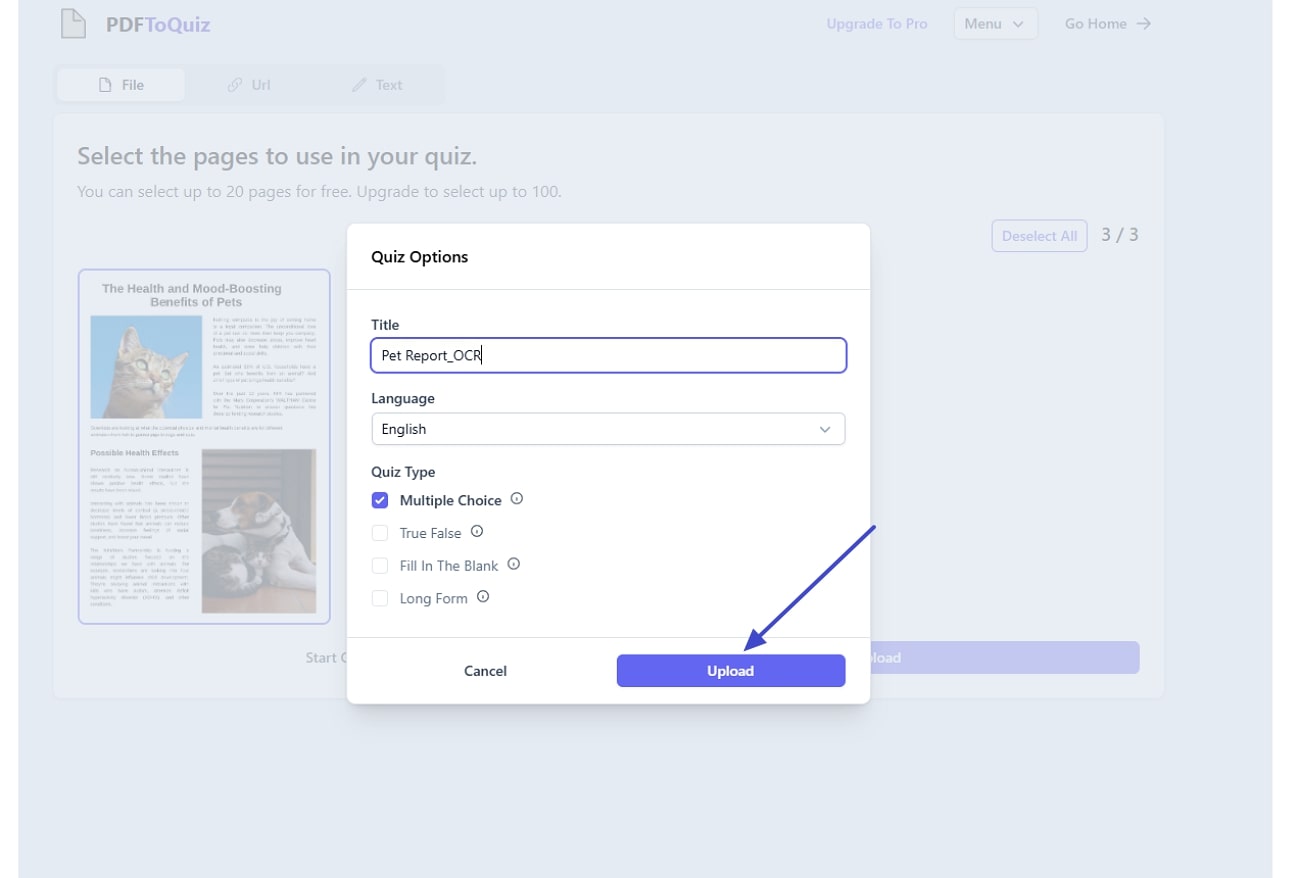Click the Deselect All button
This screenshot has width=1300, height=878.
coord(1039,236)
